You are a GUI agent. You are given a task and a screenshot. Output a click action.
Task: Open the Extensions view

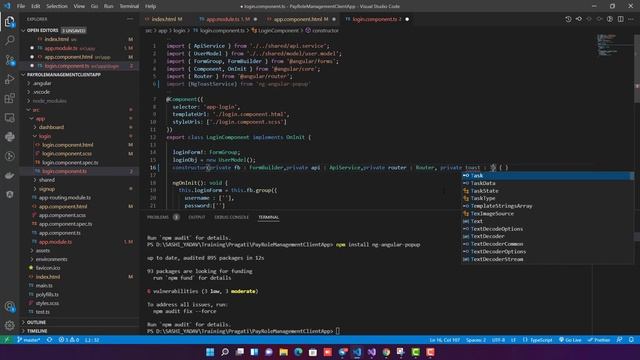pos(9,98)
